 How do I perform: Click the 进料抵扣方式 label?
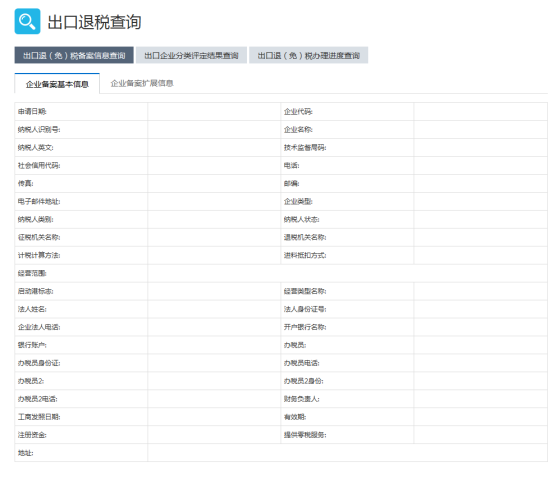point(305,256)
